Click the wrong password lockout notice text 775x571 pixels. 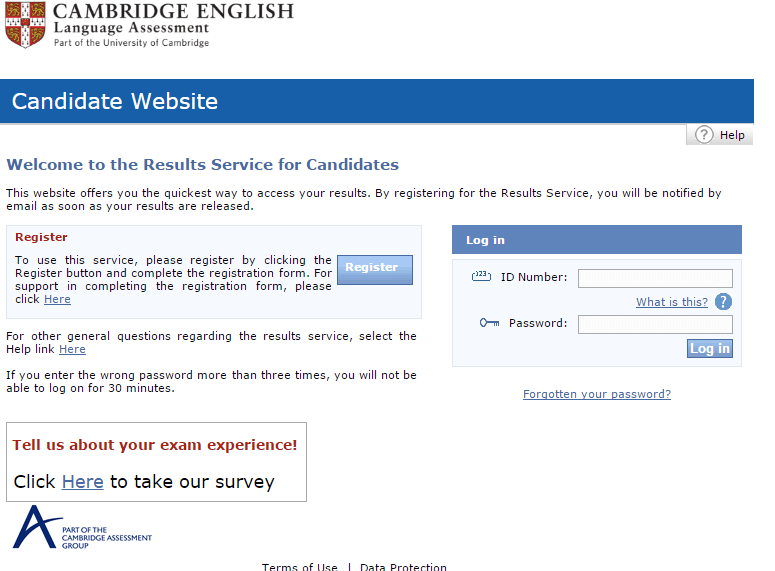[211, 382]
